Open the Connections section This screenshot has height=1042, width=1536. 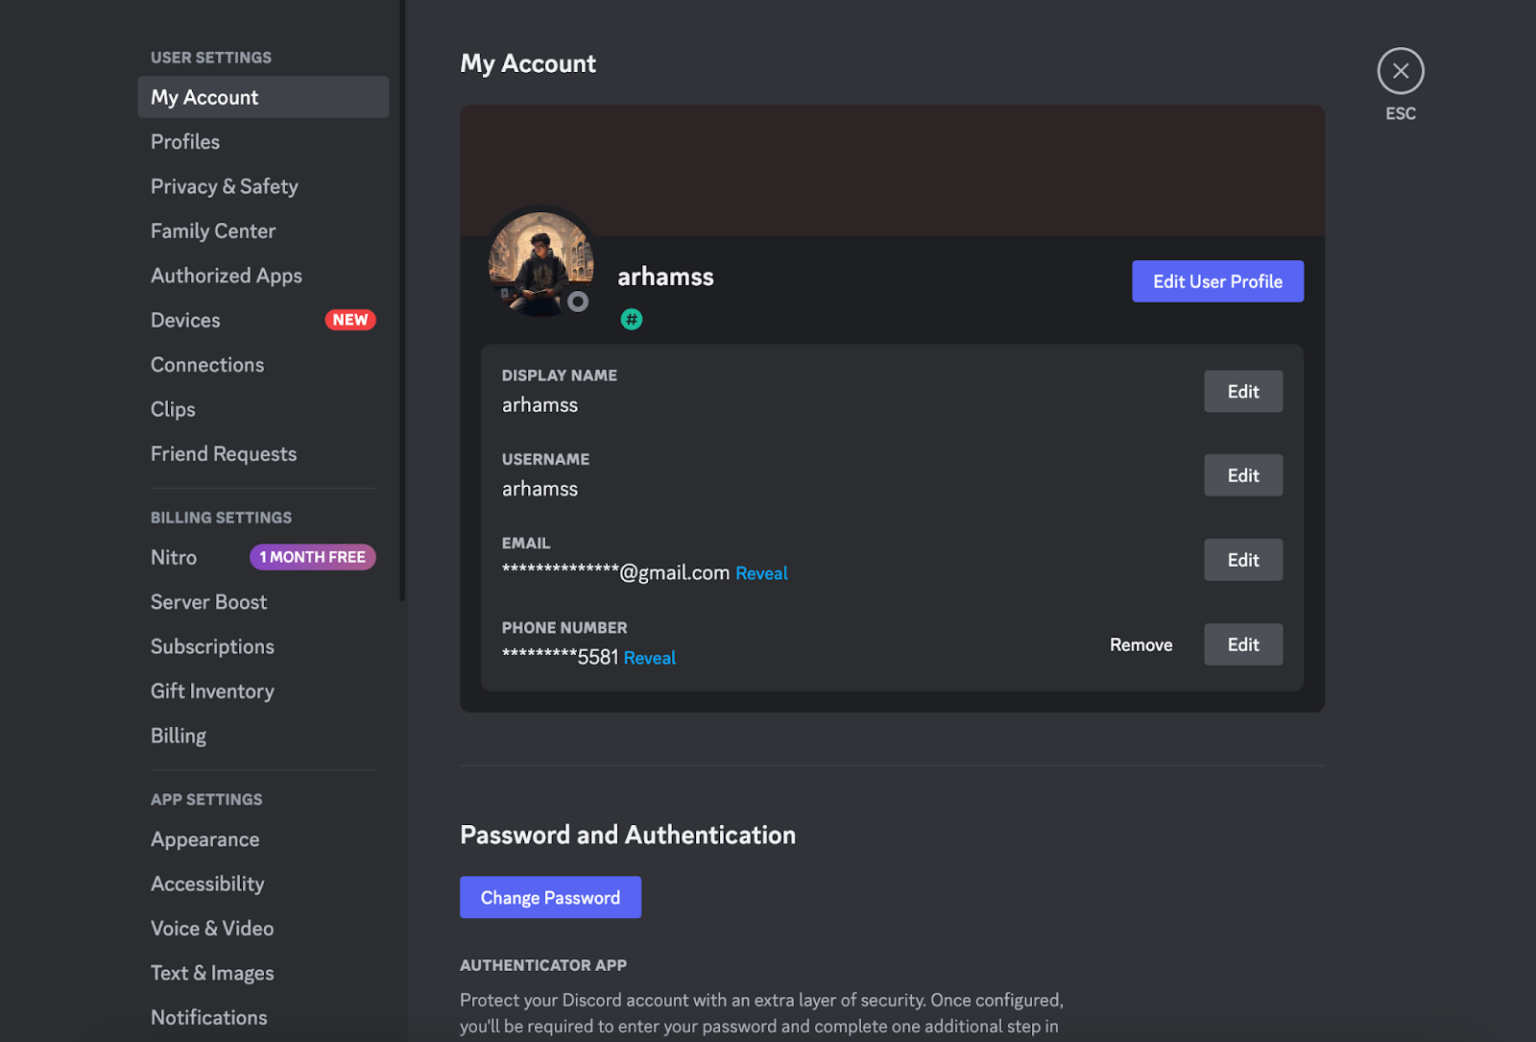207,364
